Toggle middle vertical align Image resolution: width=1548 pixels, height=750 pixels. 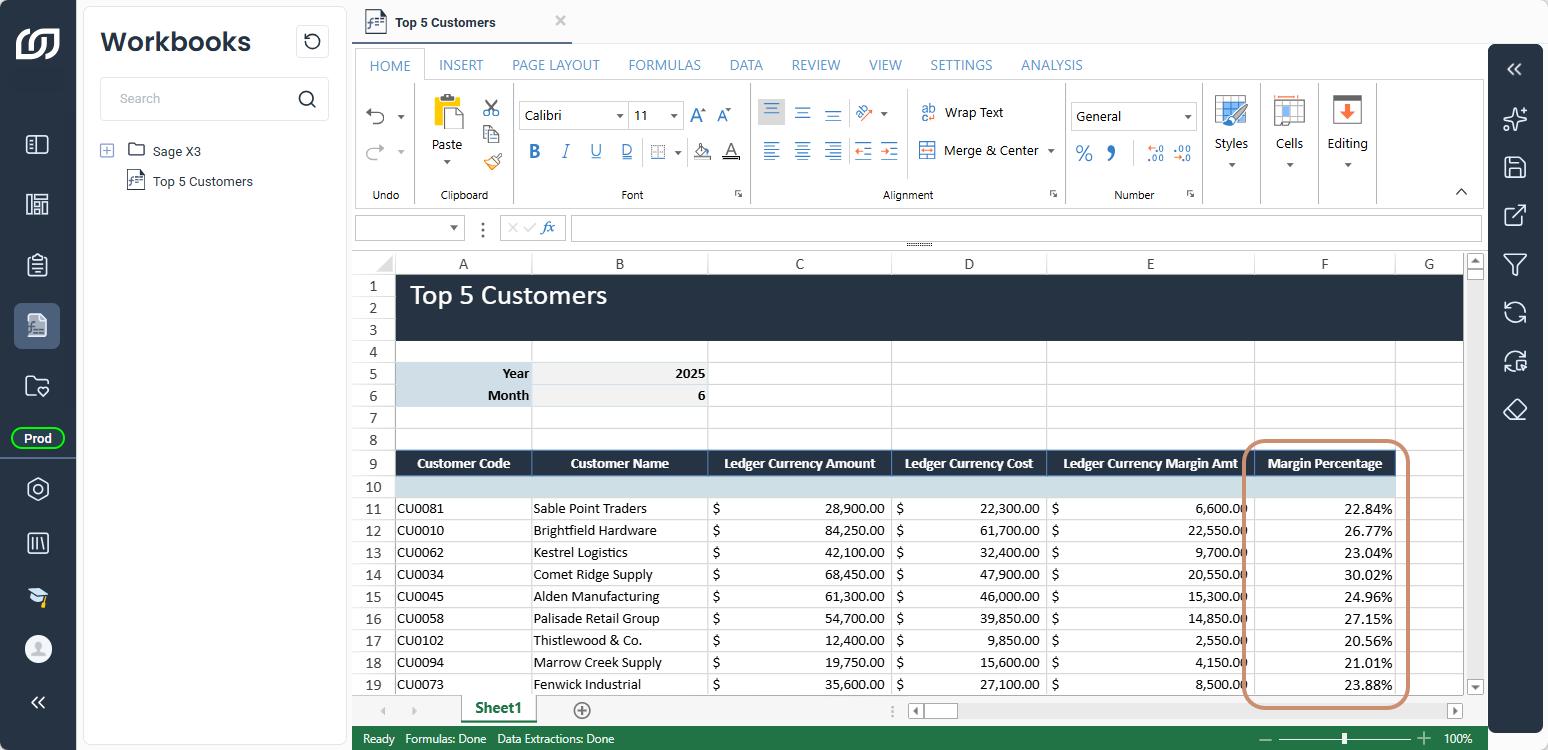802,113
